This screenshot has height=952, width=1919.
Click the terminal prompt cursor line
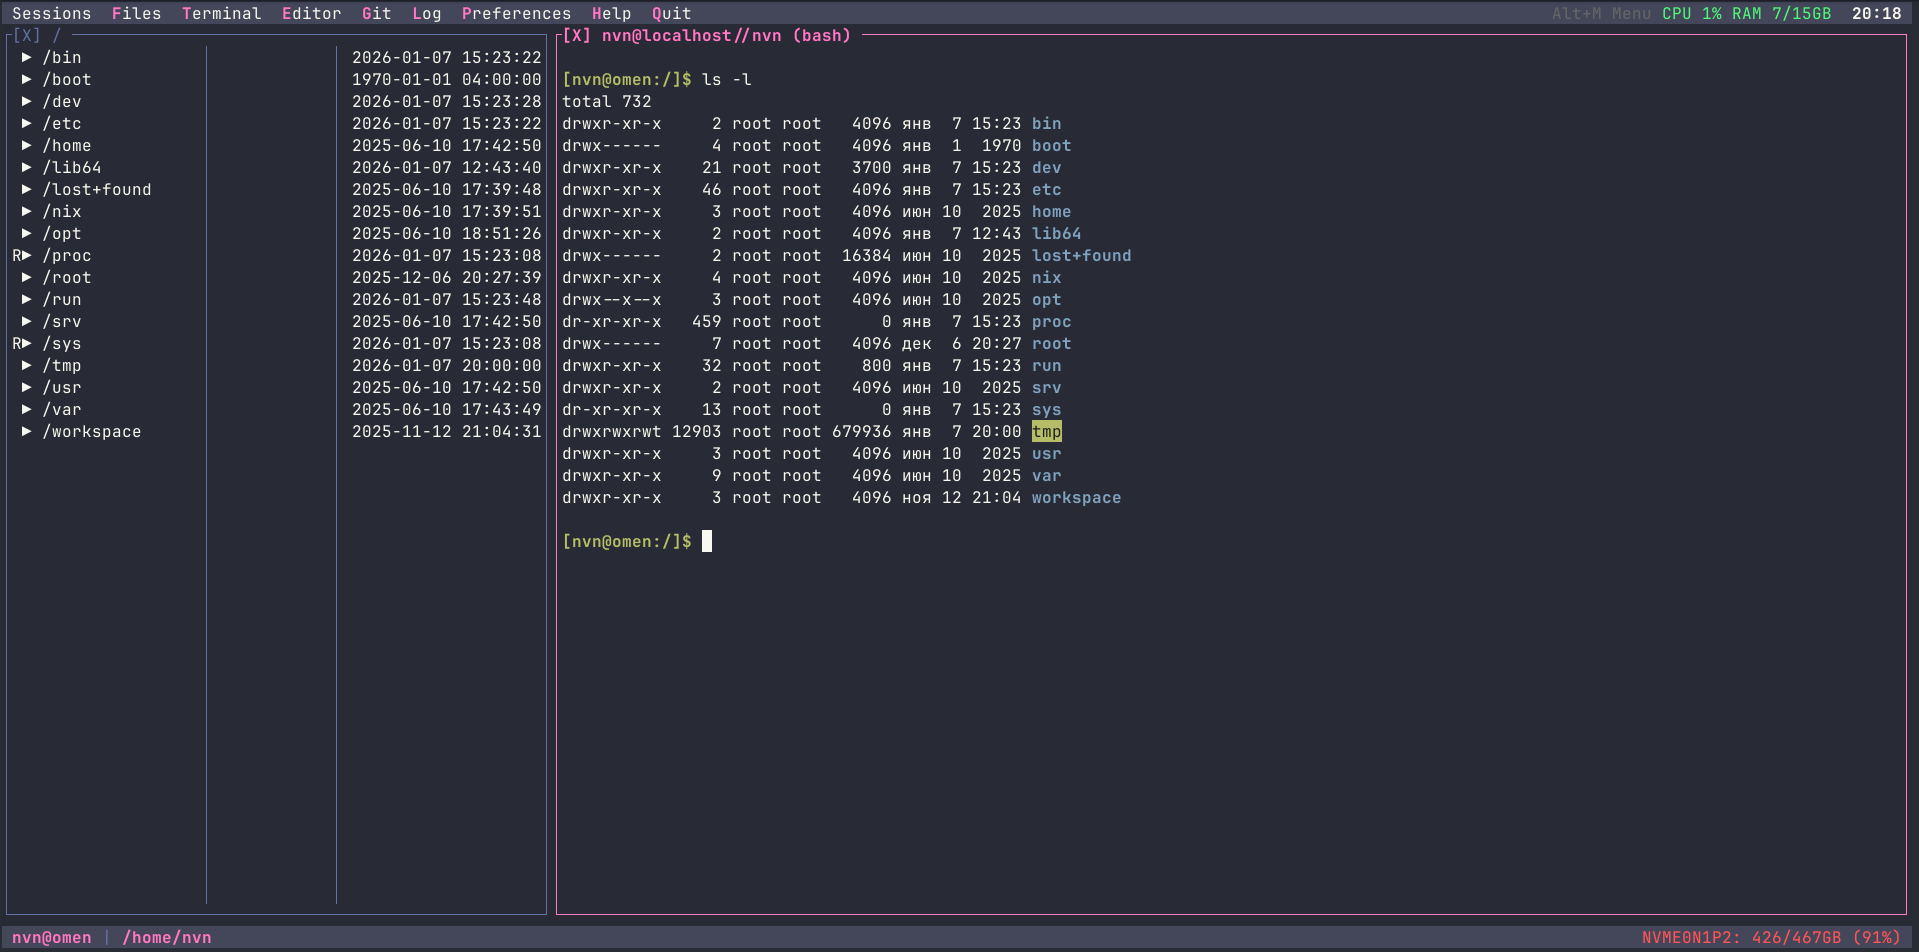point(706,541)
